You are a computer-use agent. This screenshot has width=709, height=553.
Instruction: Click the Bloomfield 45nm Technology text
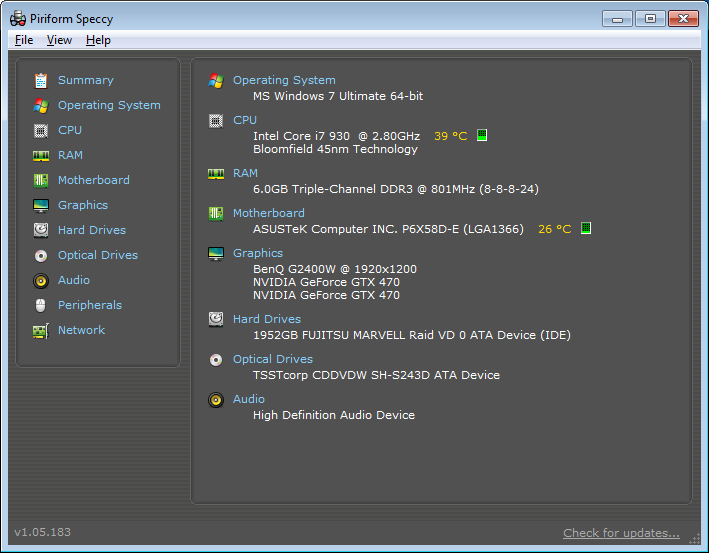[335, 150]
